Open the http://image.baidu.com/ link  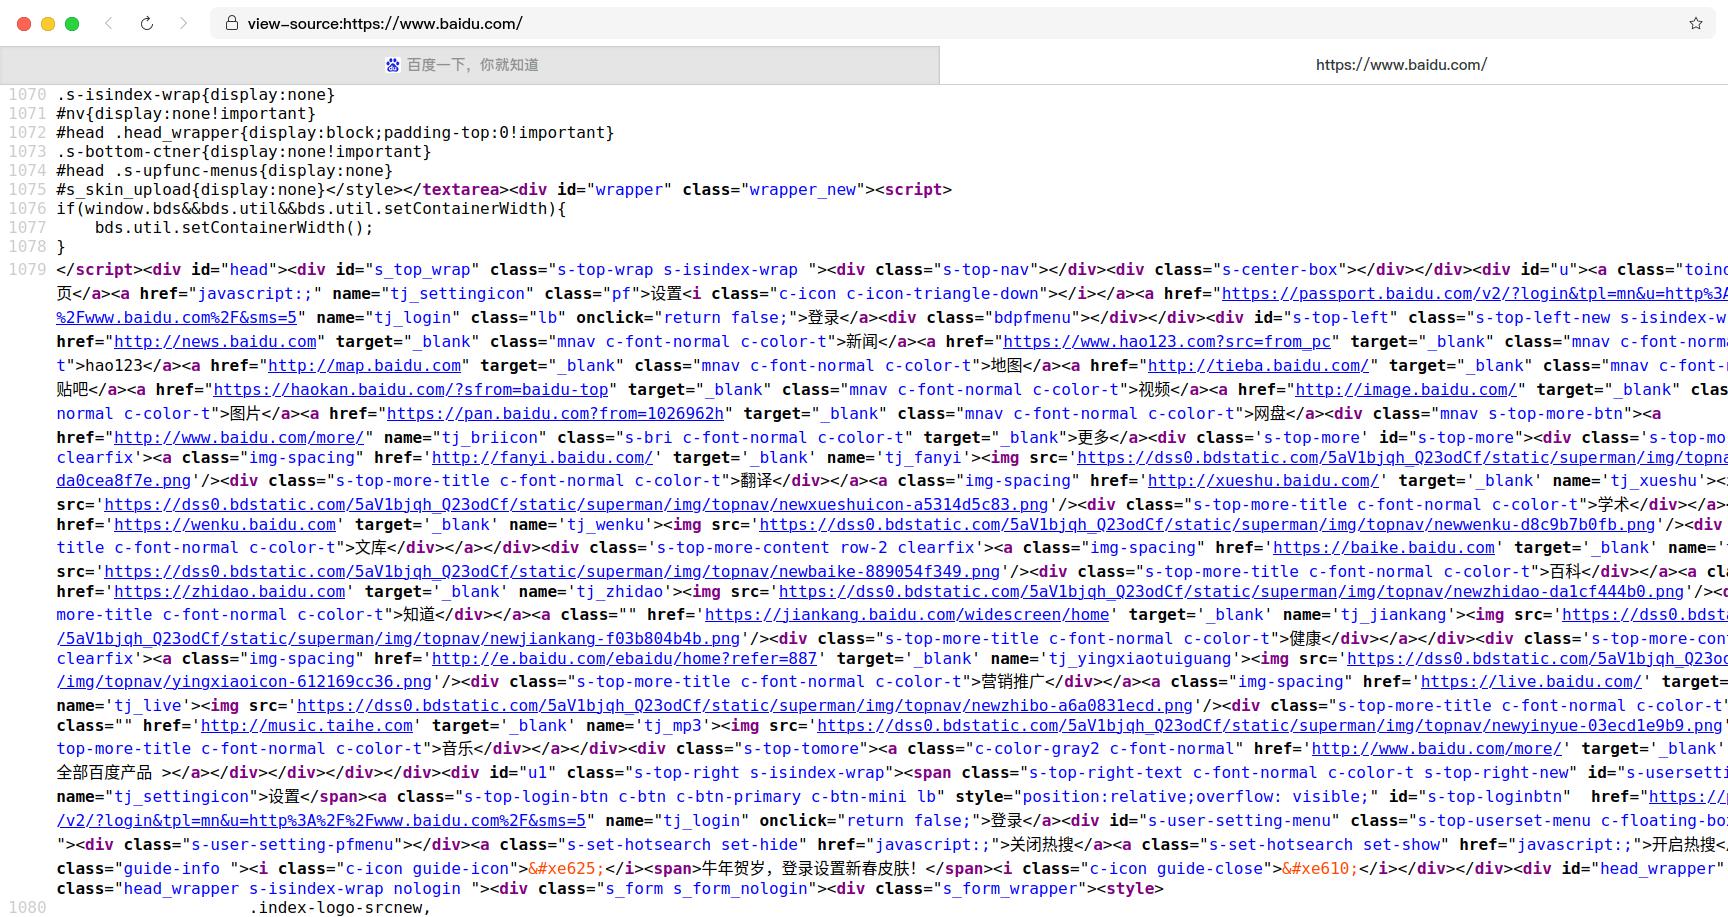tap(1407, 389)
